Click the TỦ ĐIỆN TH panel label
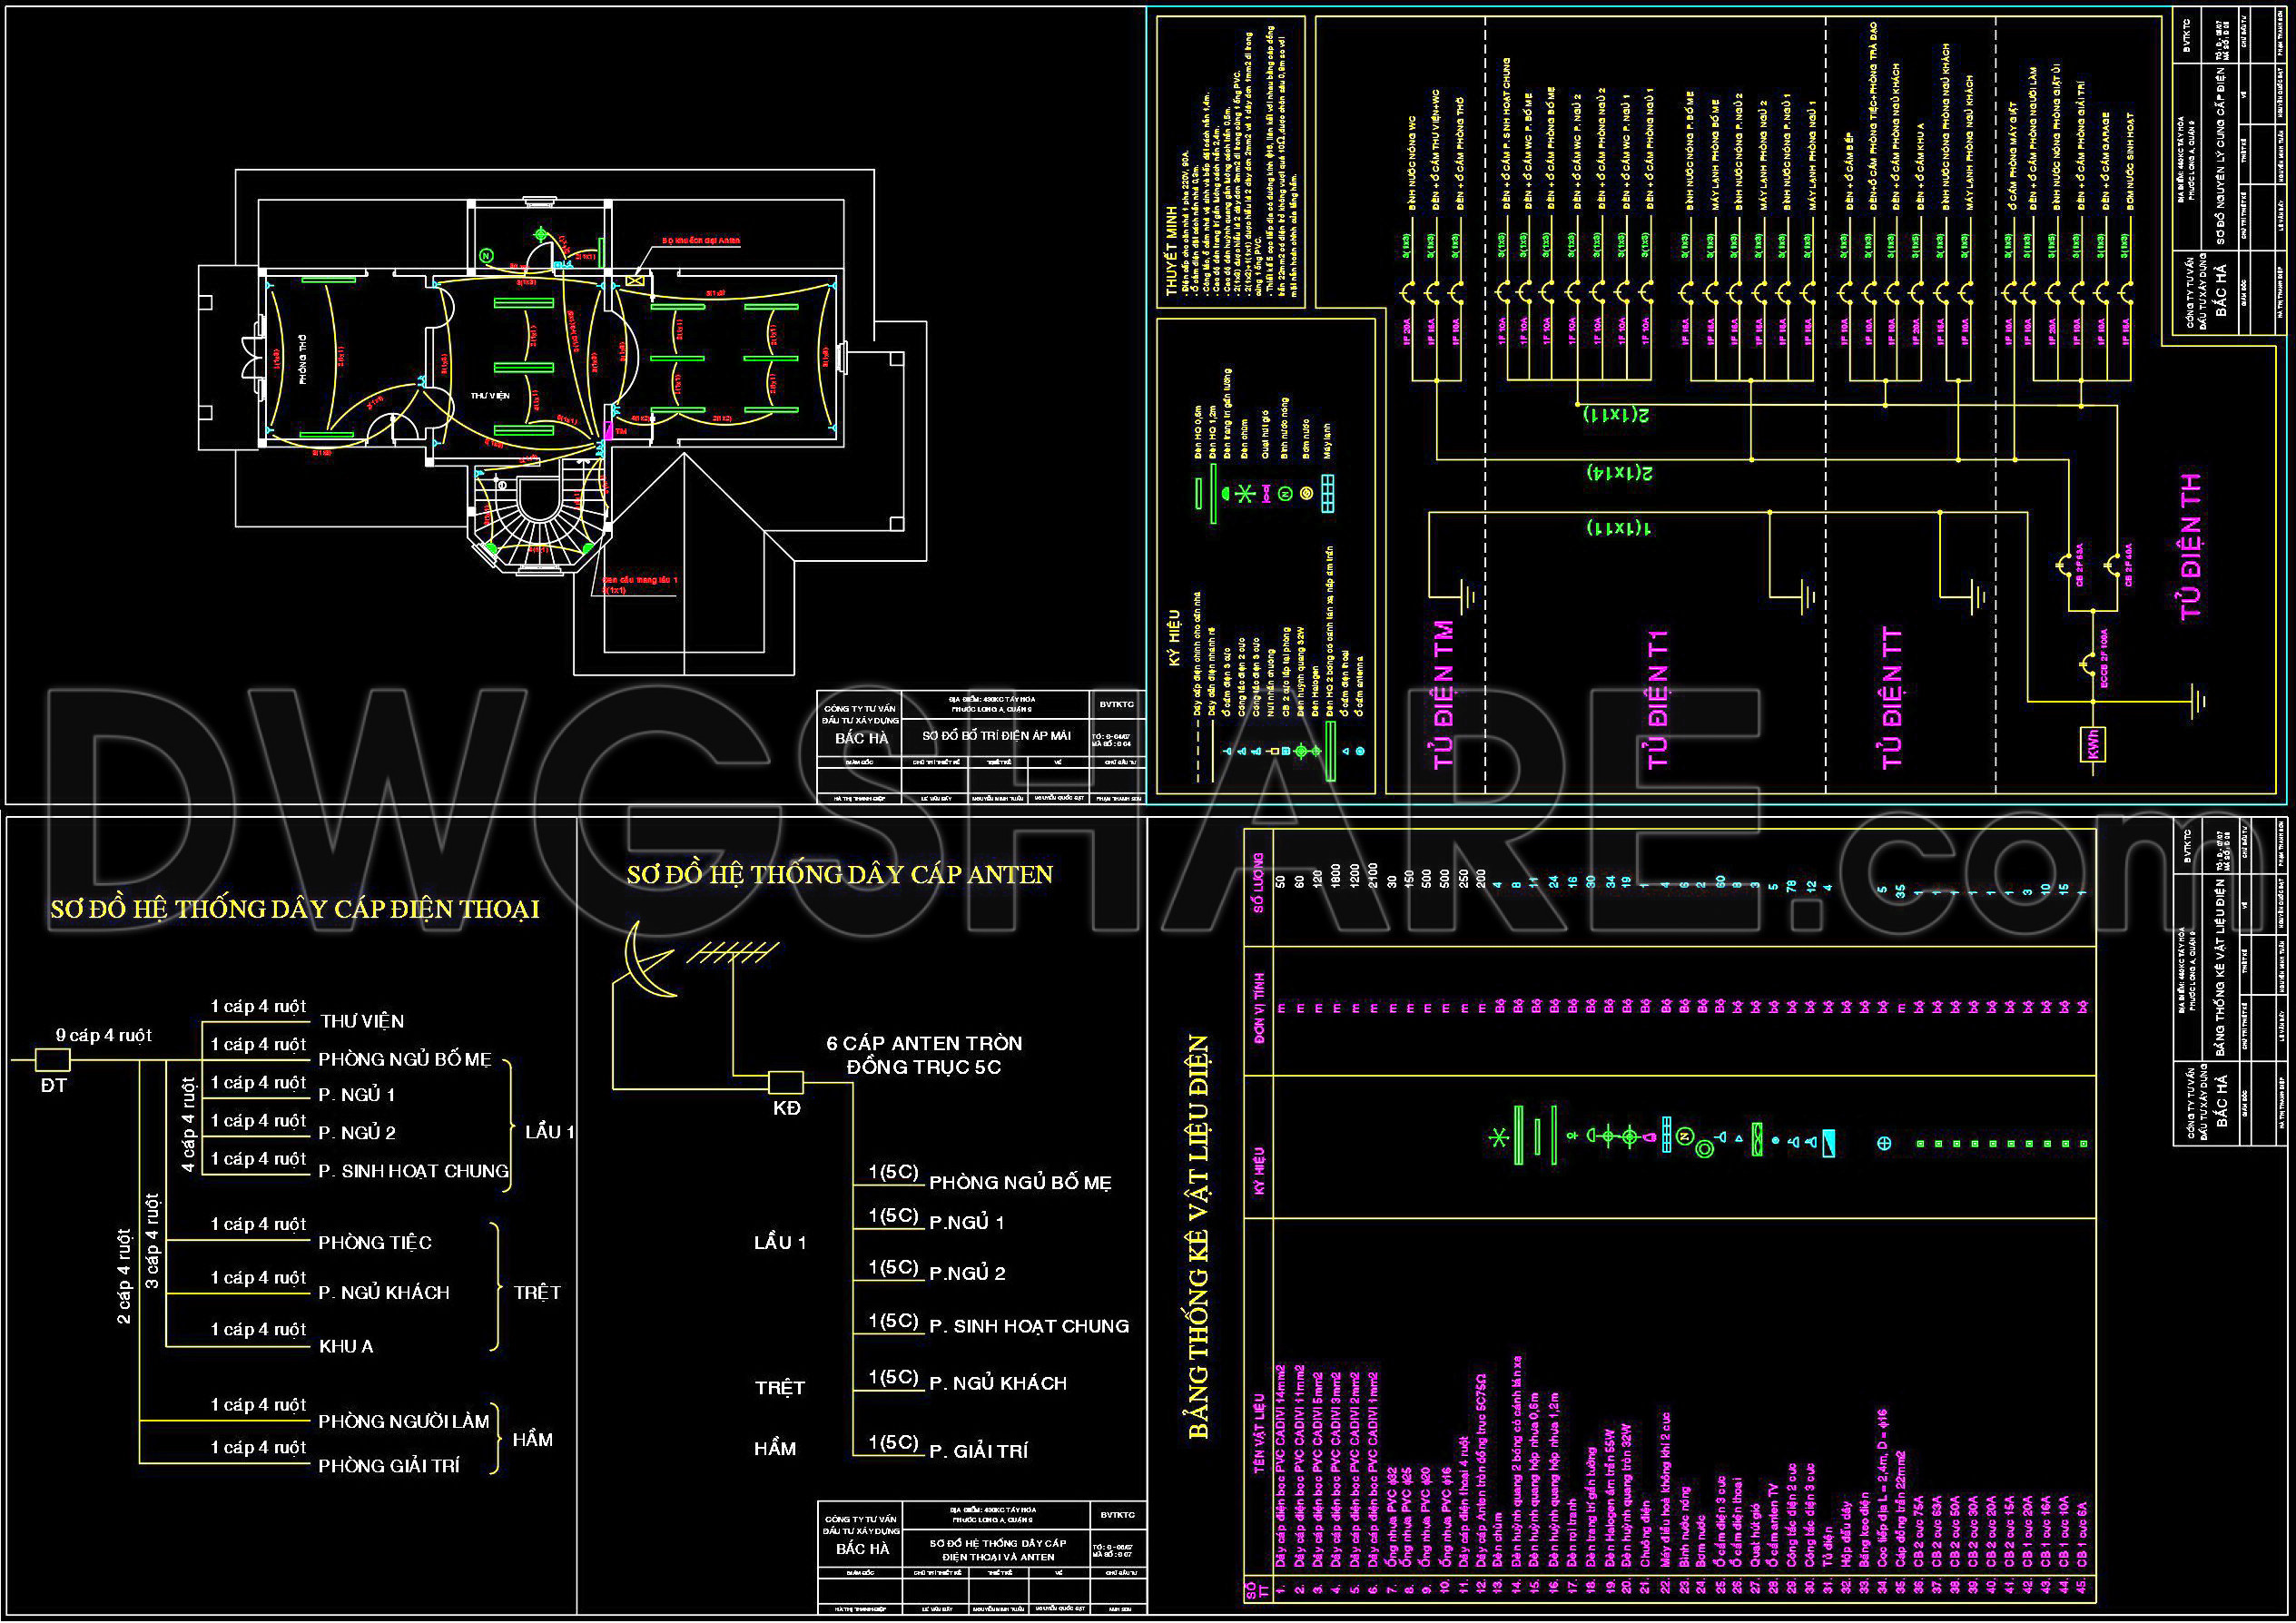Viewport: 2296px width, 1623px height. click(x=2190, y=546)
